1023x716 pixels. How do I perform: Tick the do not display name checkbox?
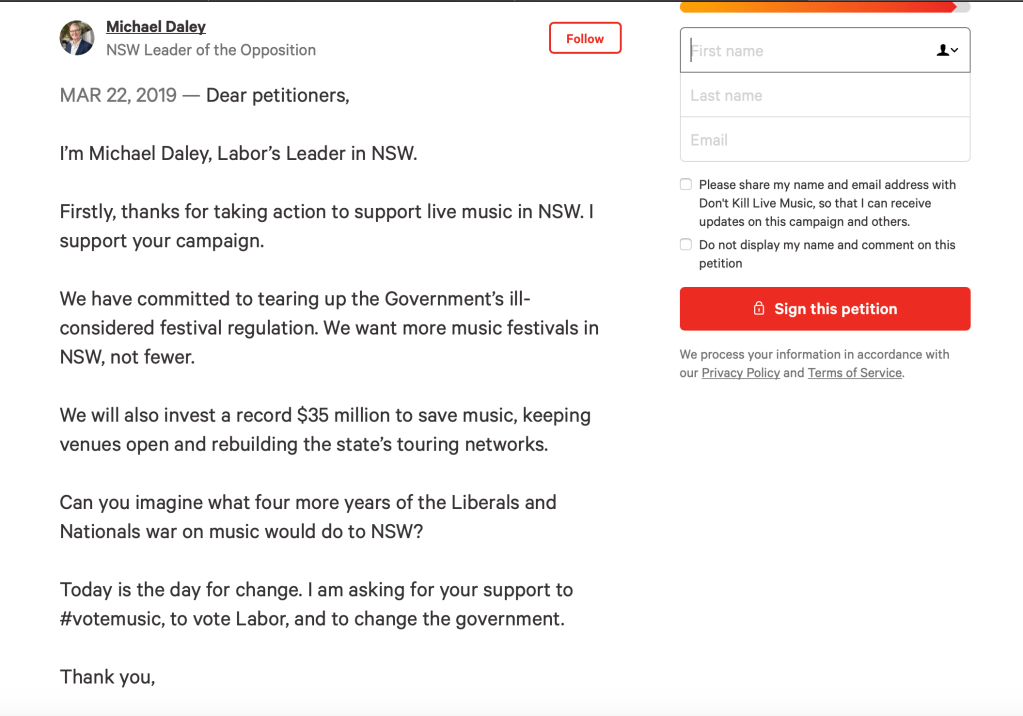[x=686, y=244]
